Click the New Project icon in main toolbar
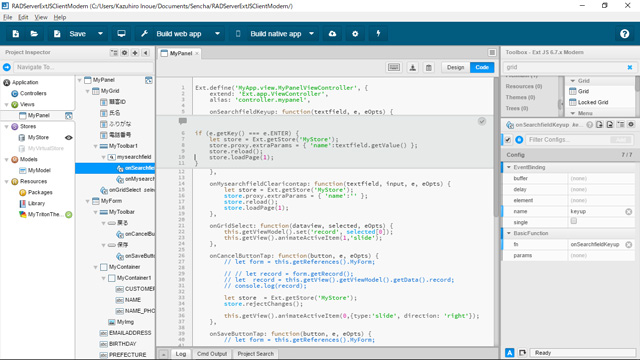Screen dimensions: 640x360 [16, 34]
